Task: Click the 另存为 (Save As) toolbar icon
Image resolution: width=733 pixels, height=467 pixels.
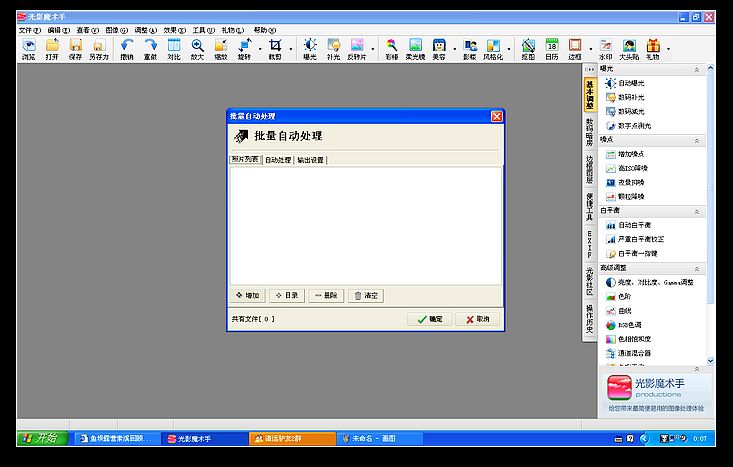Action: [x=98, y=48]
